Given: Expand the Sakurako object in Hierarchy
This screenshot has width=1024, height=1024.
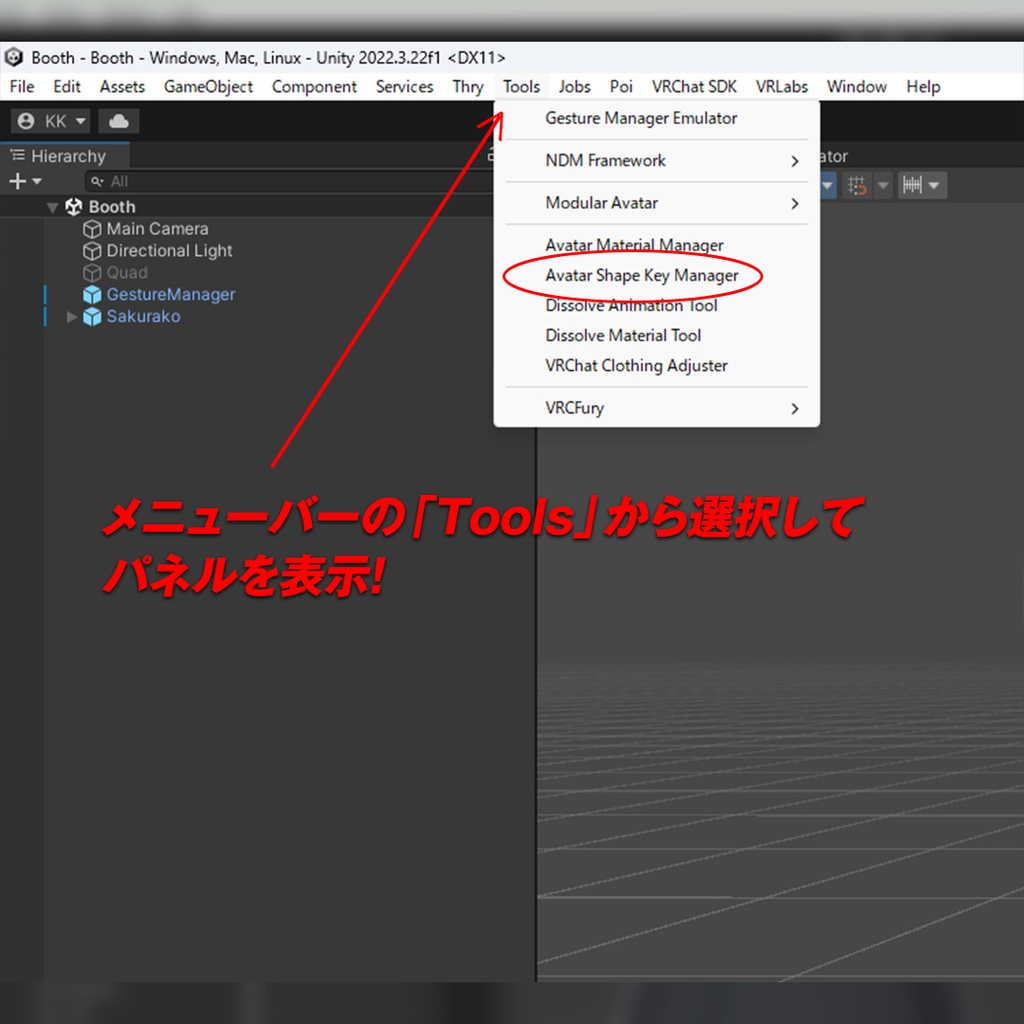Looking at the screenshot, I should (x=70, y=316).
